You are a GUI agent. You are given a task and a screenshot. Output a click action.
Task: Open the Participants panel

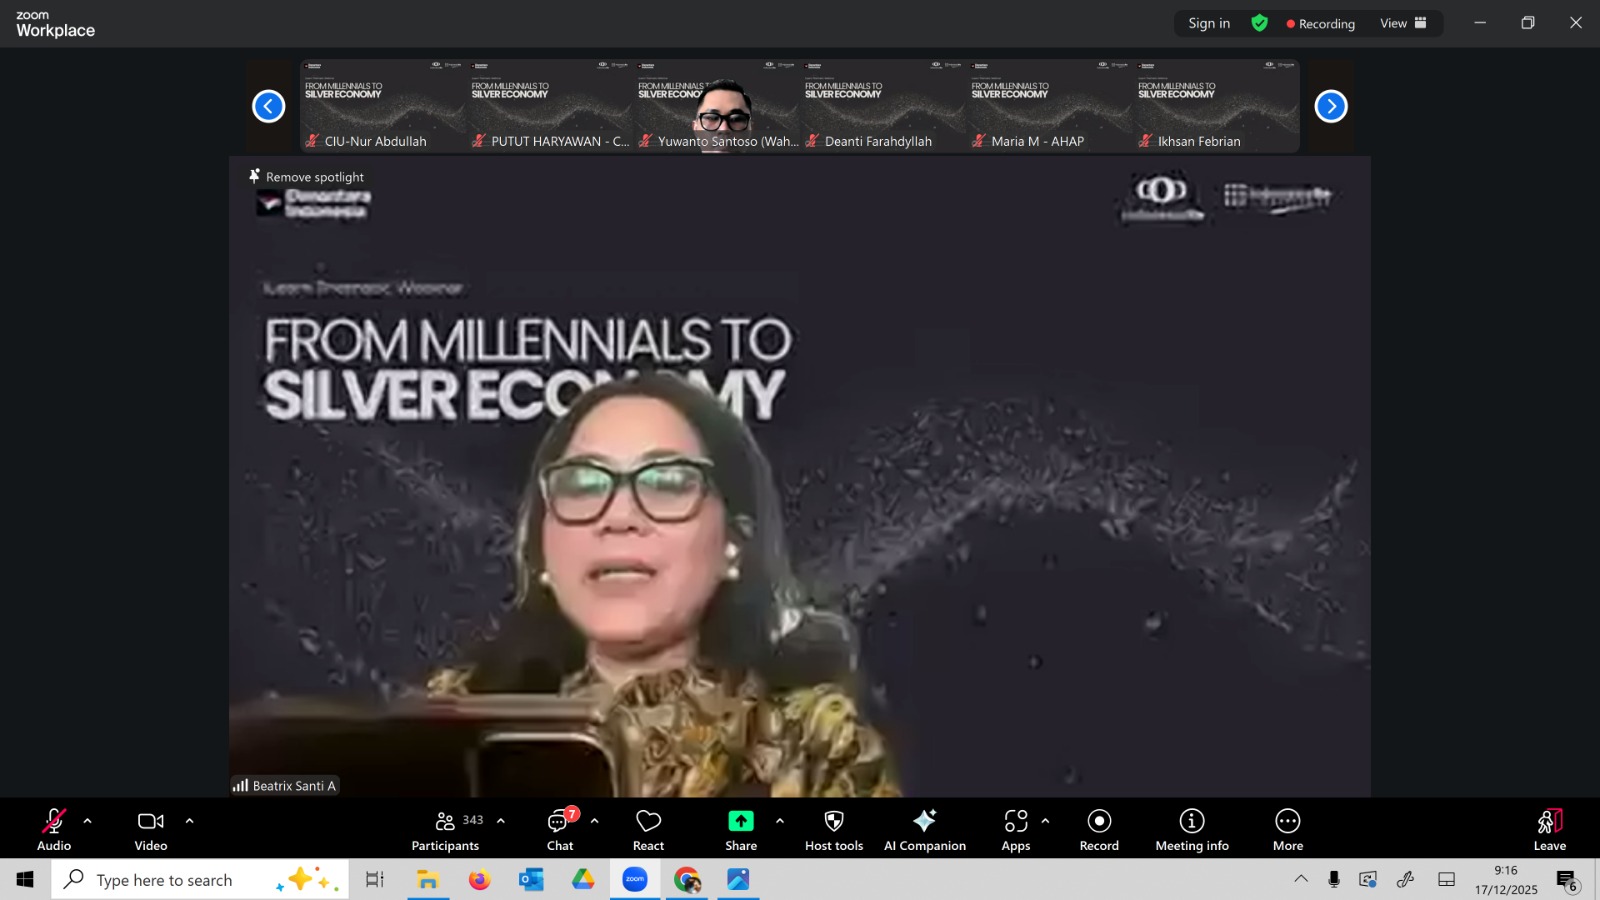(x=445, y=830)
